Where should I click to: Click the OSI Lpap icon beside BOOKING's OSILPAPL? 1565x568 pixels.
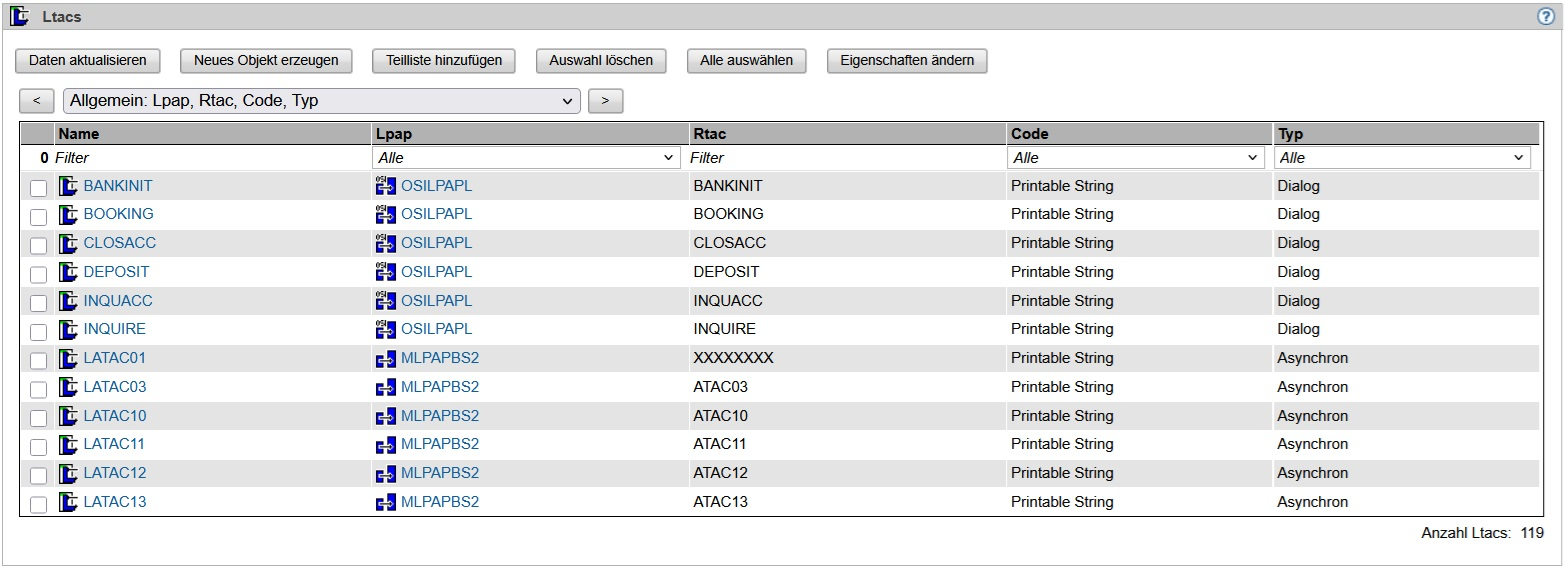385,214
